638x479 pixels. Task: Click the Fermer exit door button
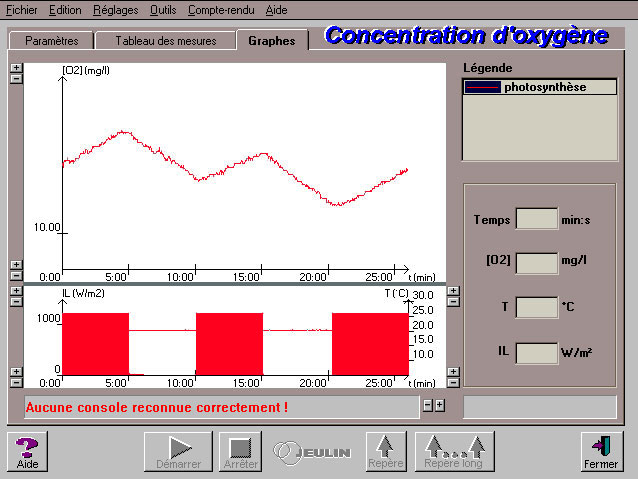[x=601, y=451]
